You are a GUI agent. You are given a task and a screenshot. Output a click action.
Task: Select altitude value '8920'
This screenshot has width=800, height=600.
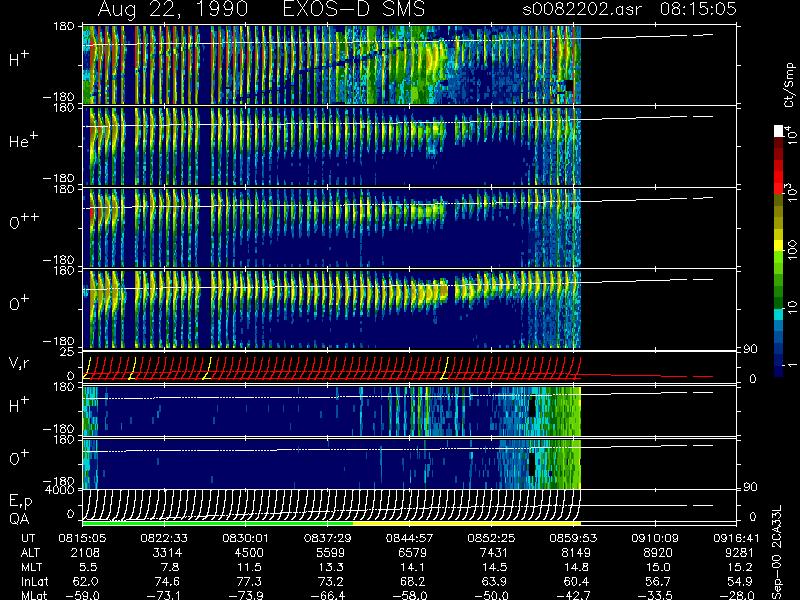(x=658, y=553)
